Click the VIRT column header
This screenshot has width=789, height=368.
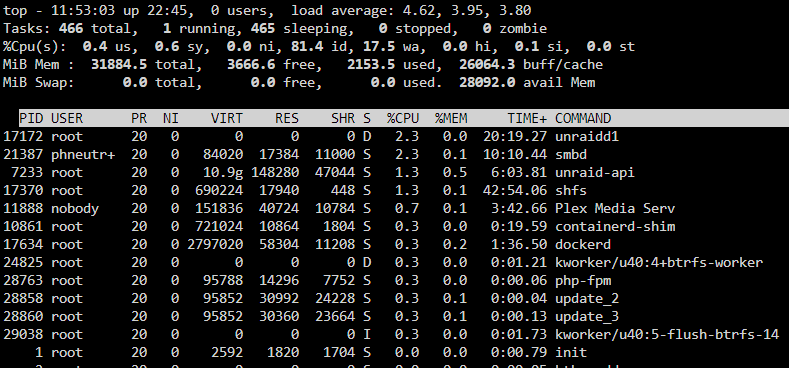tap(227, 119)
